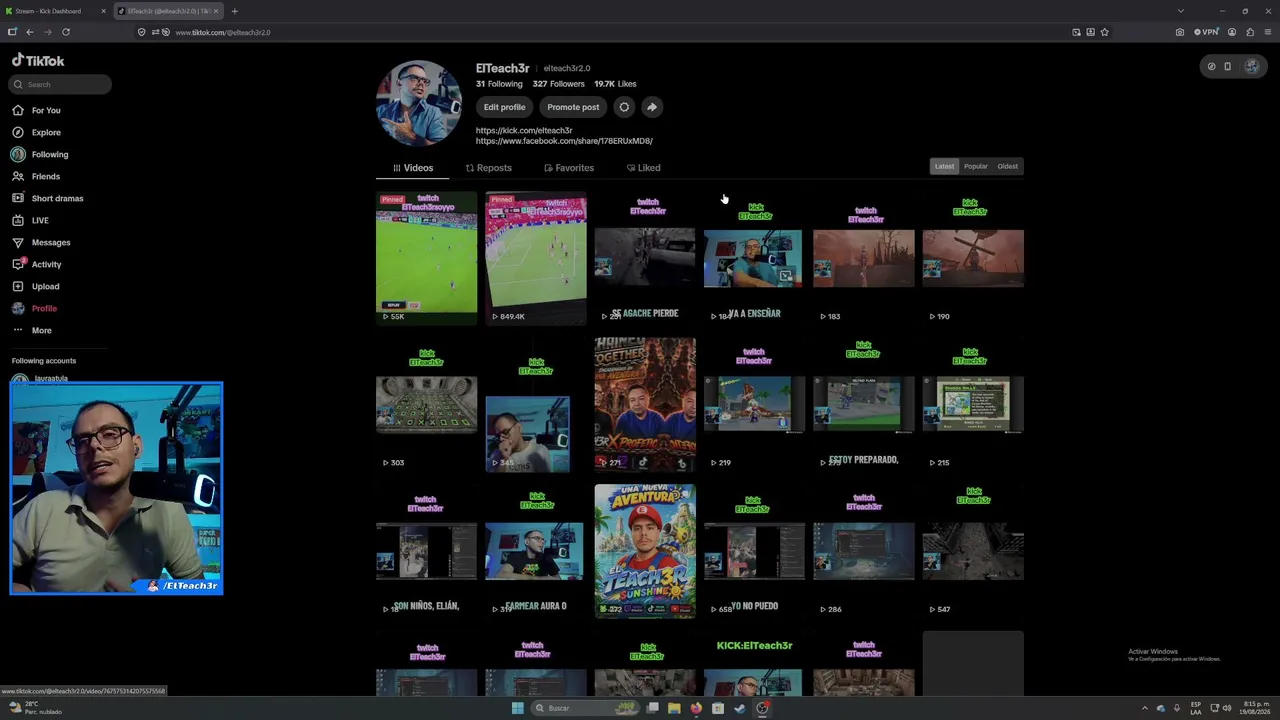
Task: Open profile settings gear icon
Action: coord(624,107)
